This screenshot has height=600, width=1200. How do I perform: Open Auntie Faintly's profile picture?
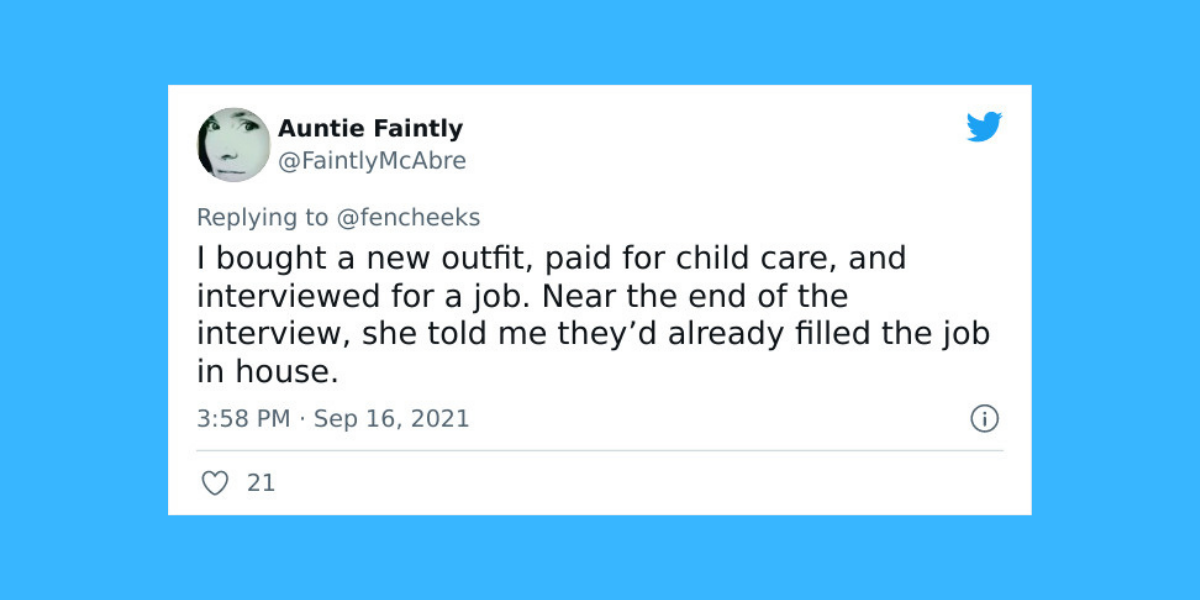[234, 145]
